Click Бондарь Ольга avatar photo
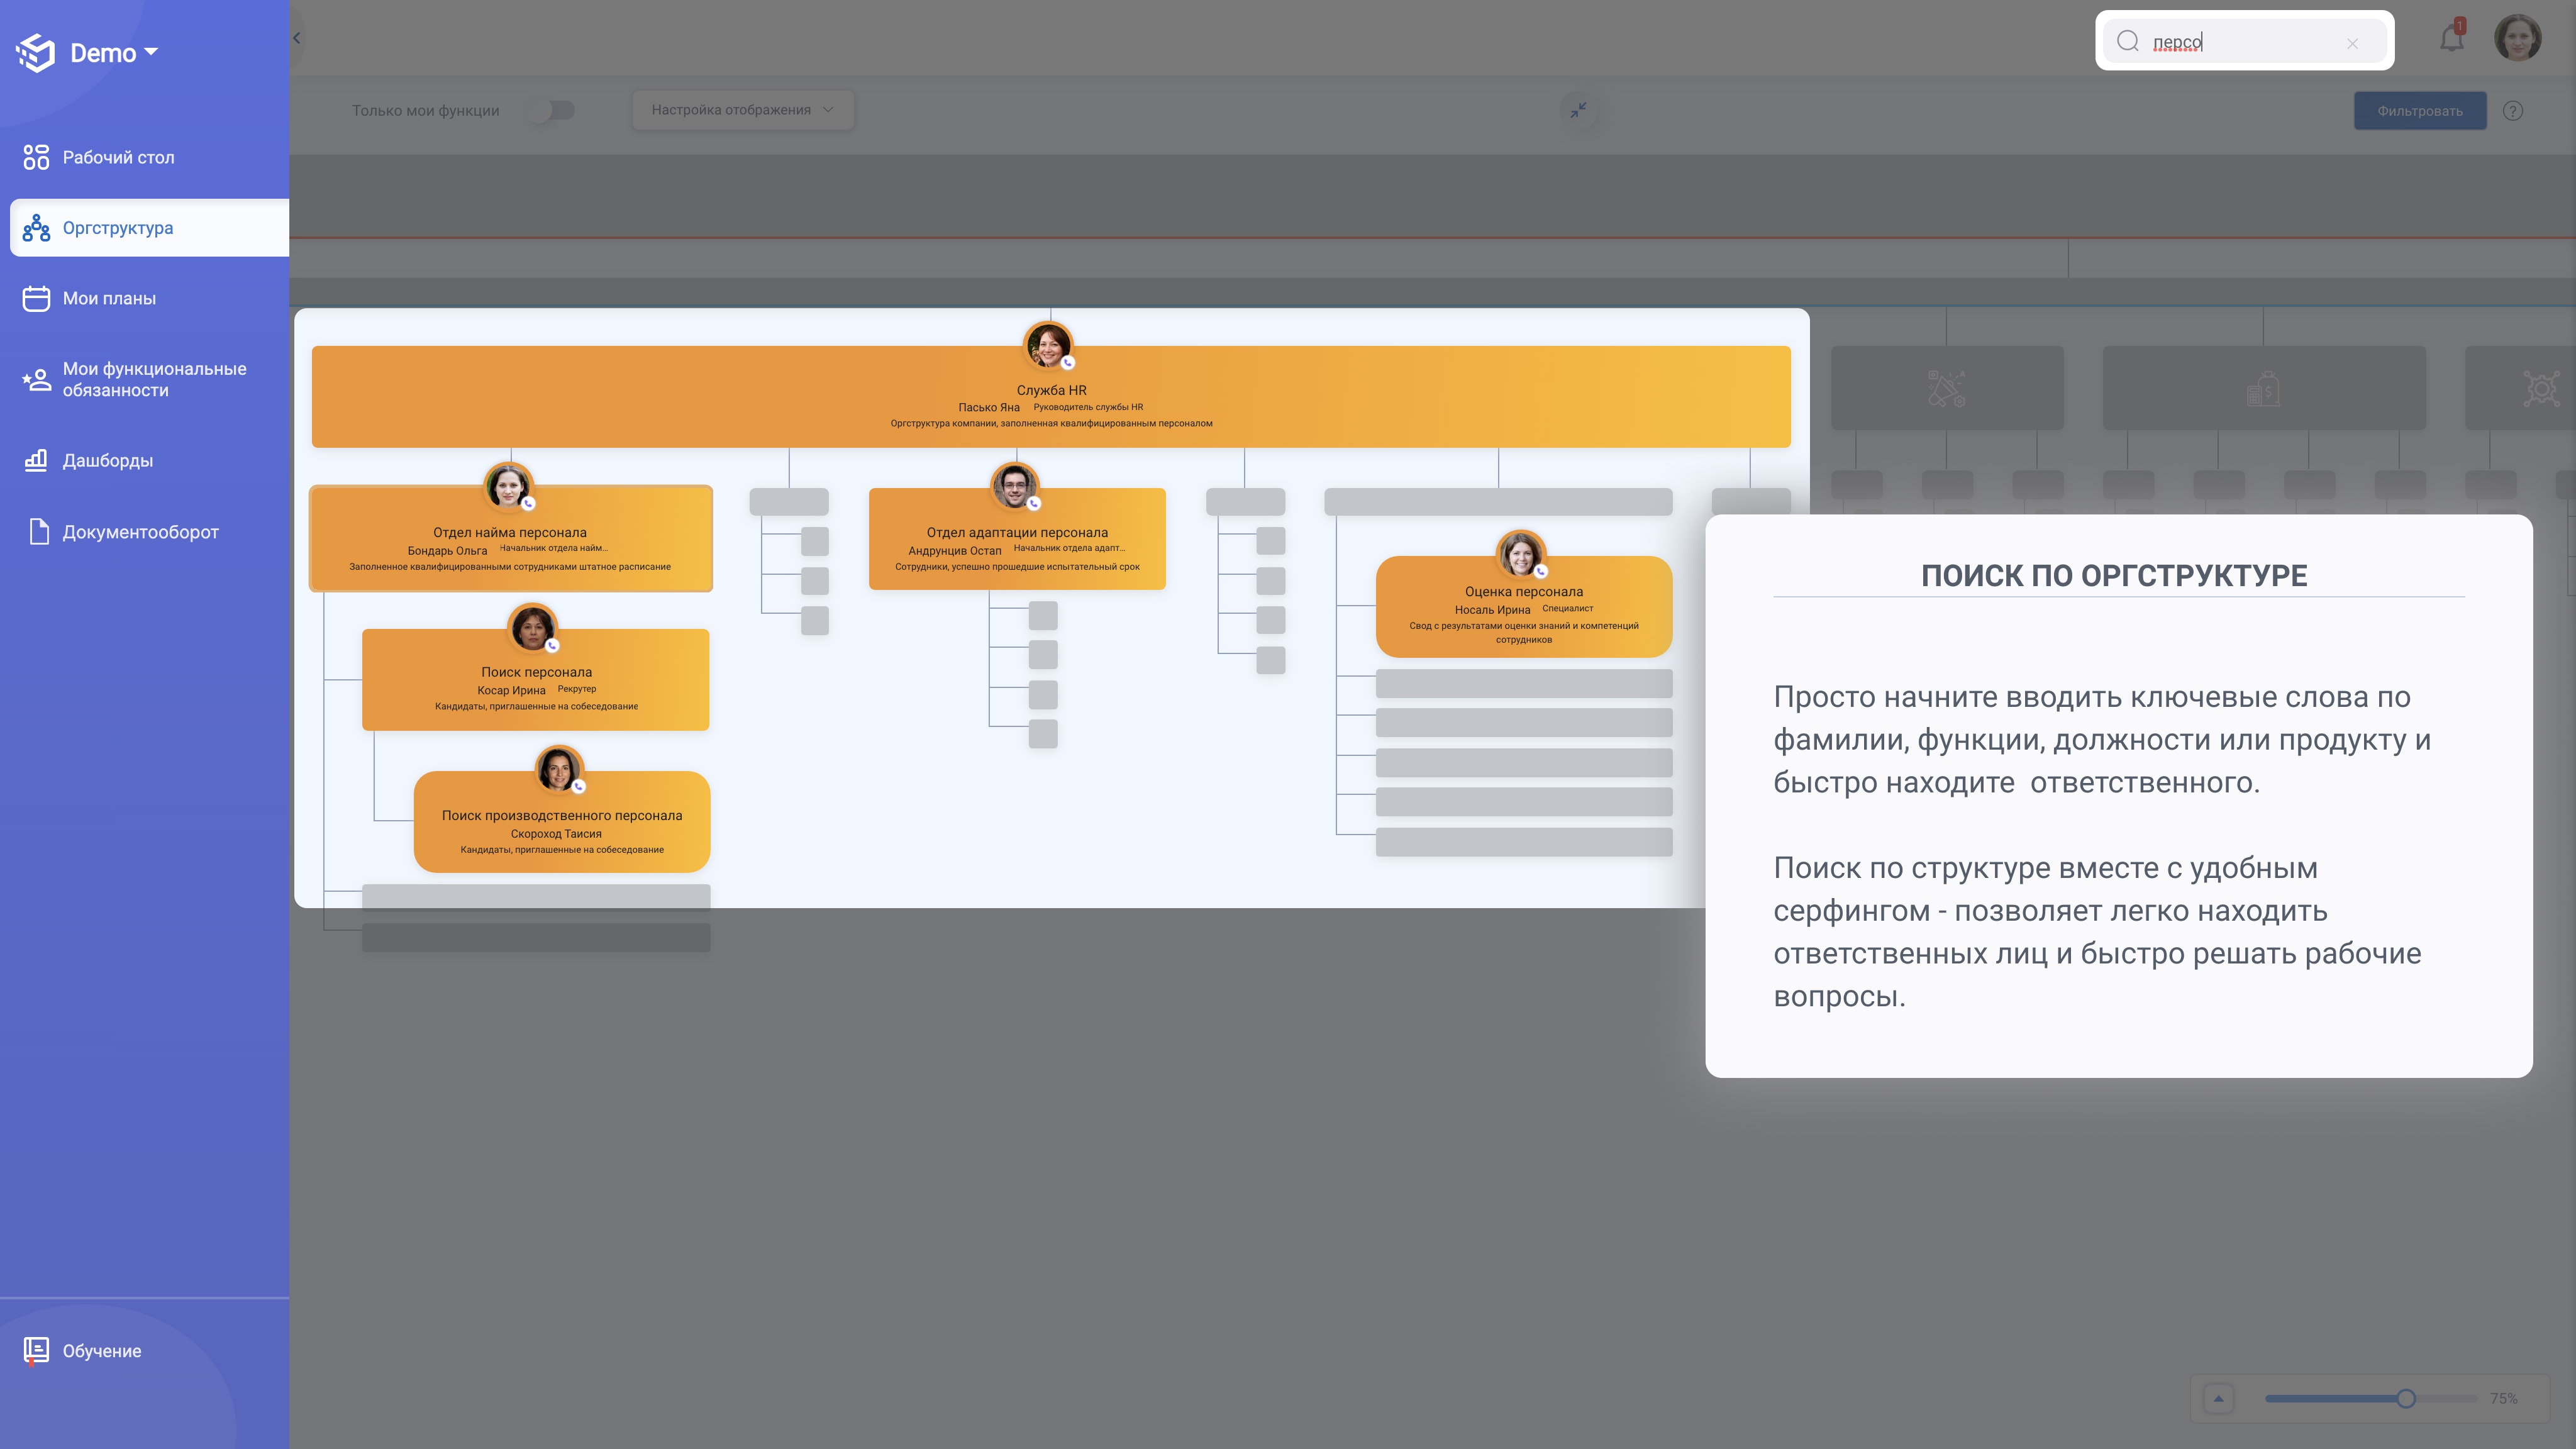This screenshot has height=1449, width=2576. point(508,487)
